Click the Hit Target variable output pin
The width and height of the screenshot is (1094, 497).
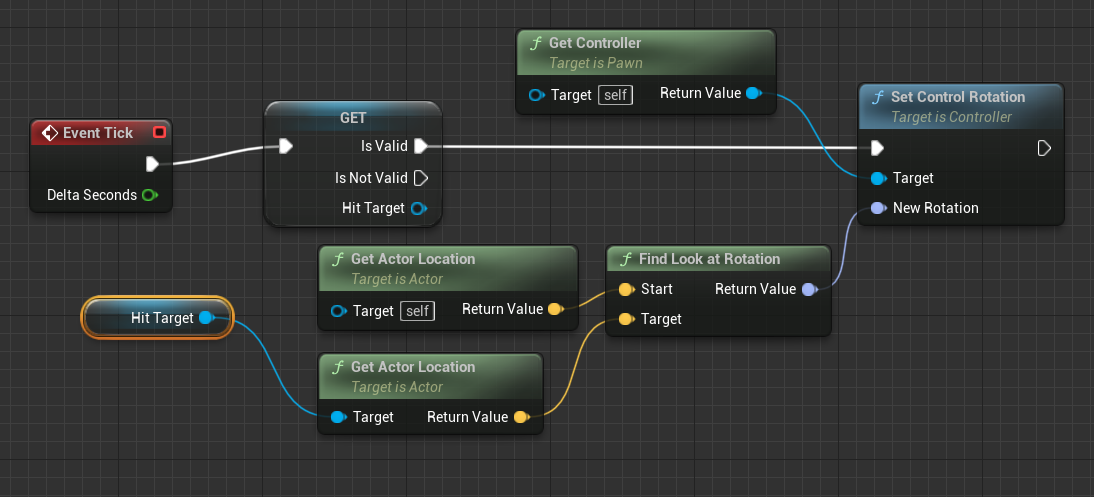coord(206,318)
